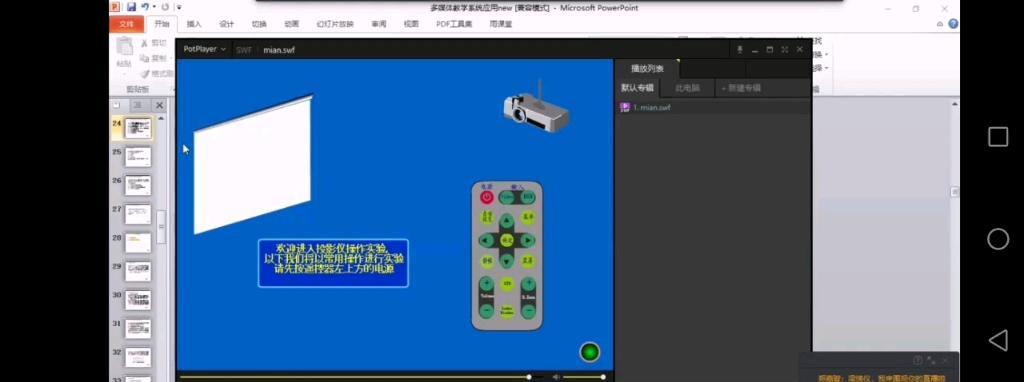The image size is (1024, 382).
Task: Select the 此电脑 playlist tab
Action: 687,88
